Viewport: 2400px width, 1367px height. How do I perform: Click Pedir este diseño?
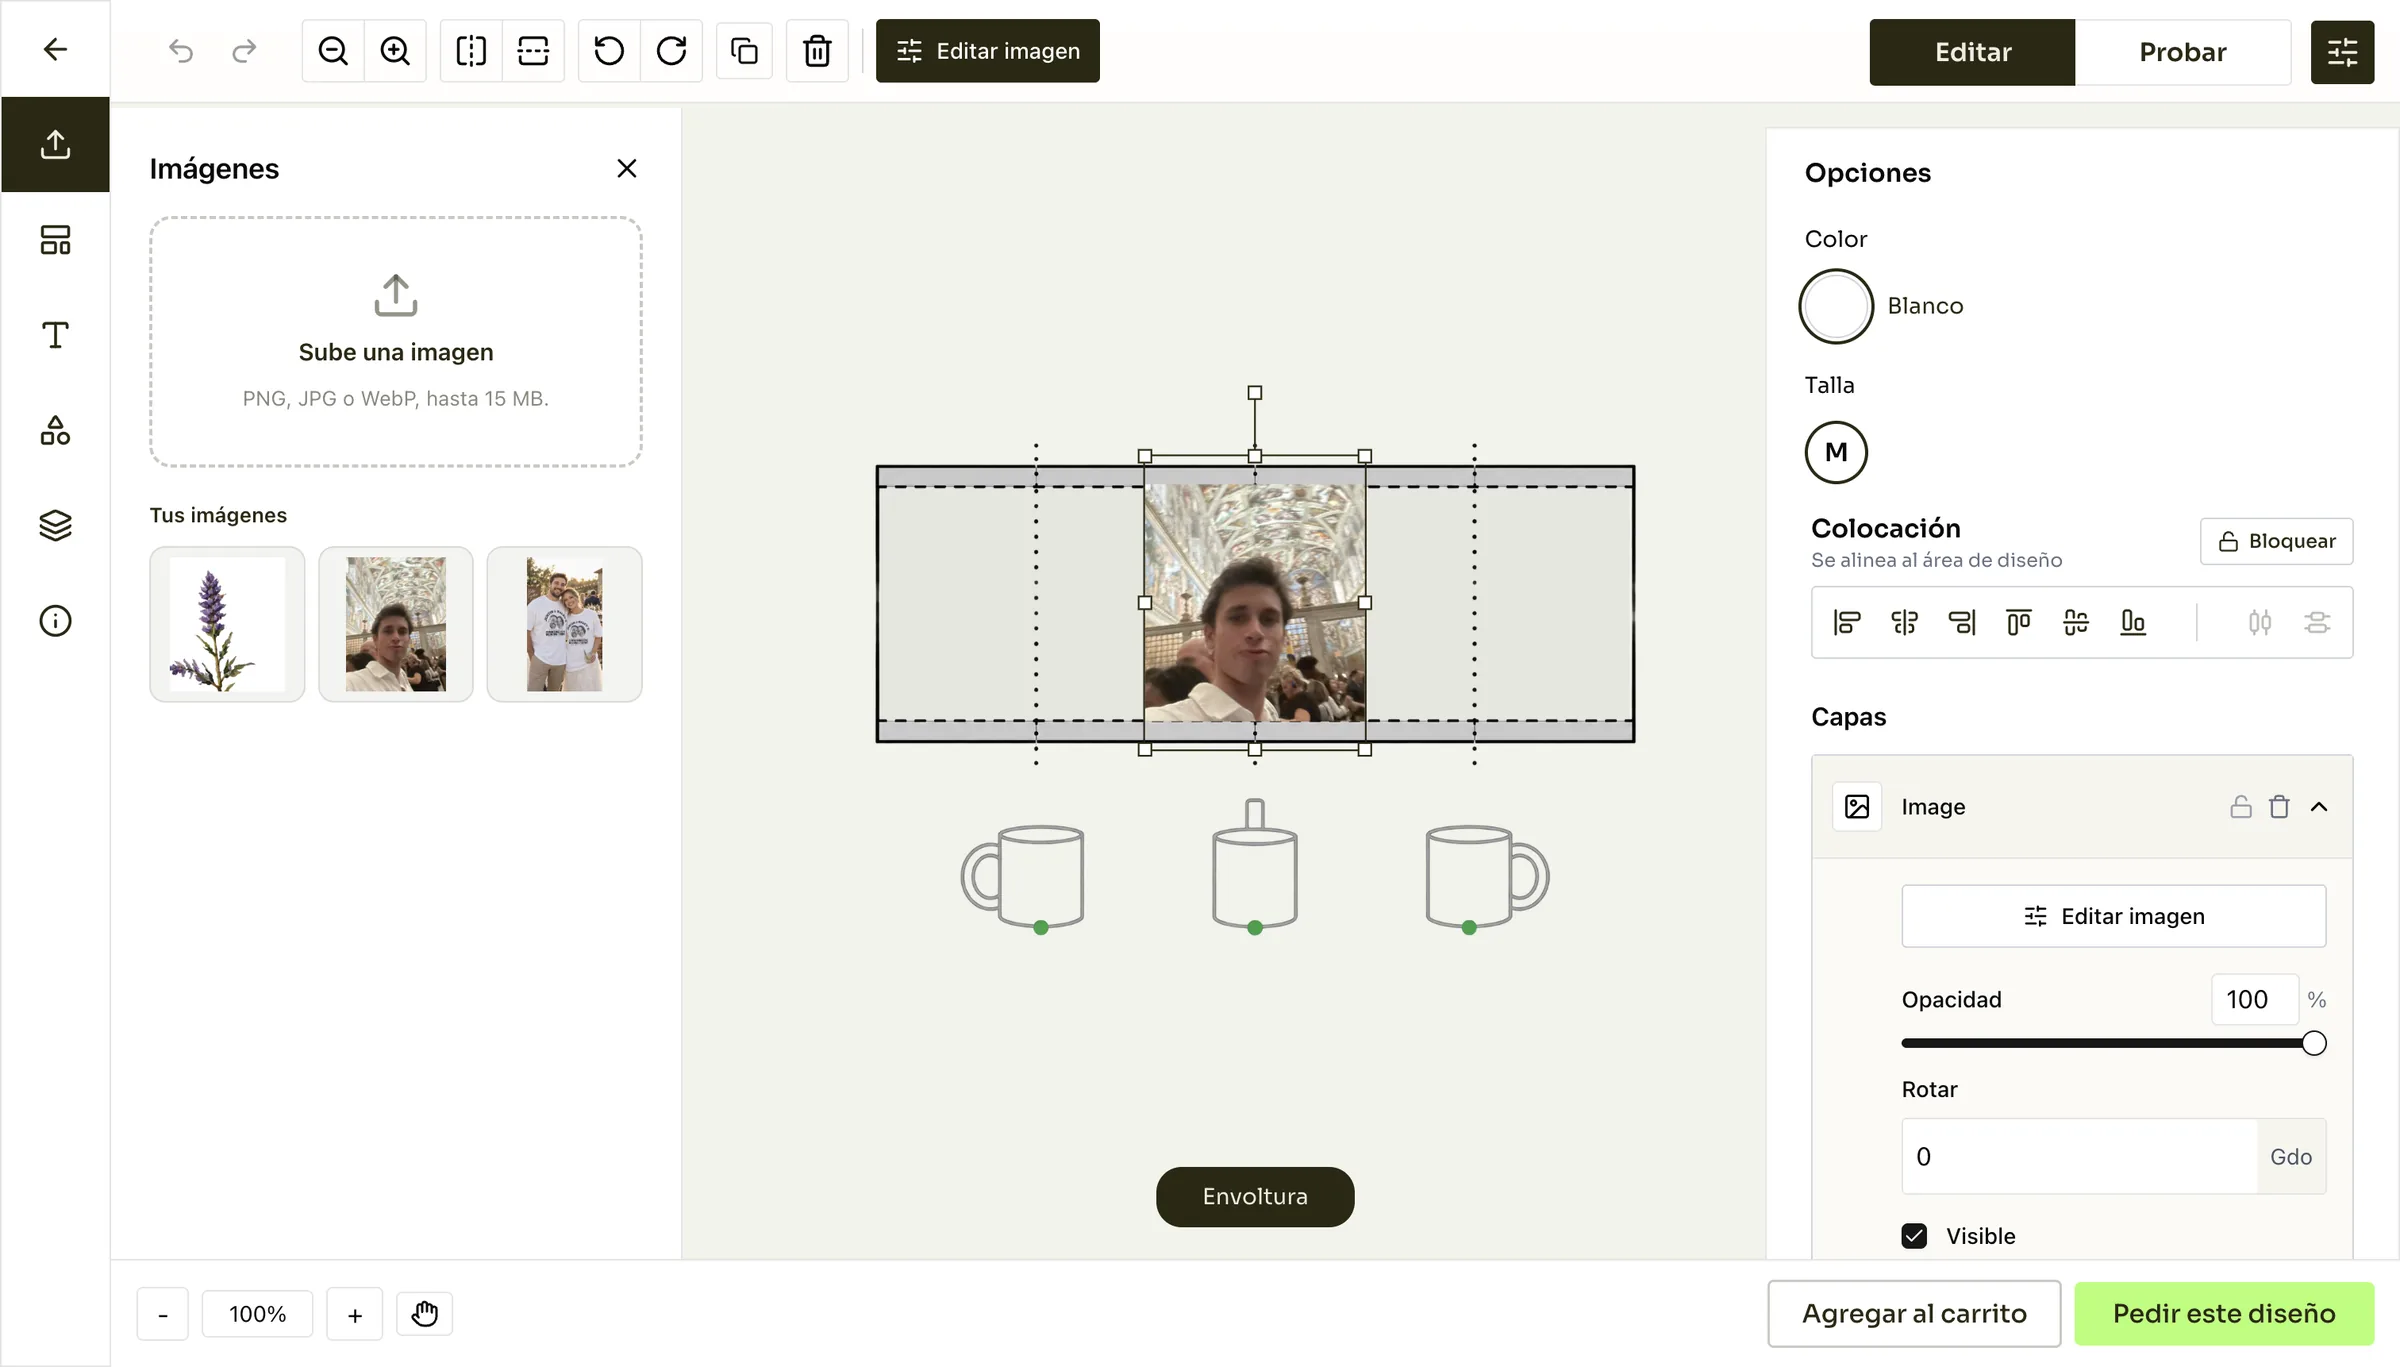coord(2224,1313)
